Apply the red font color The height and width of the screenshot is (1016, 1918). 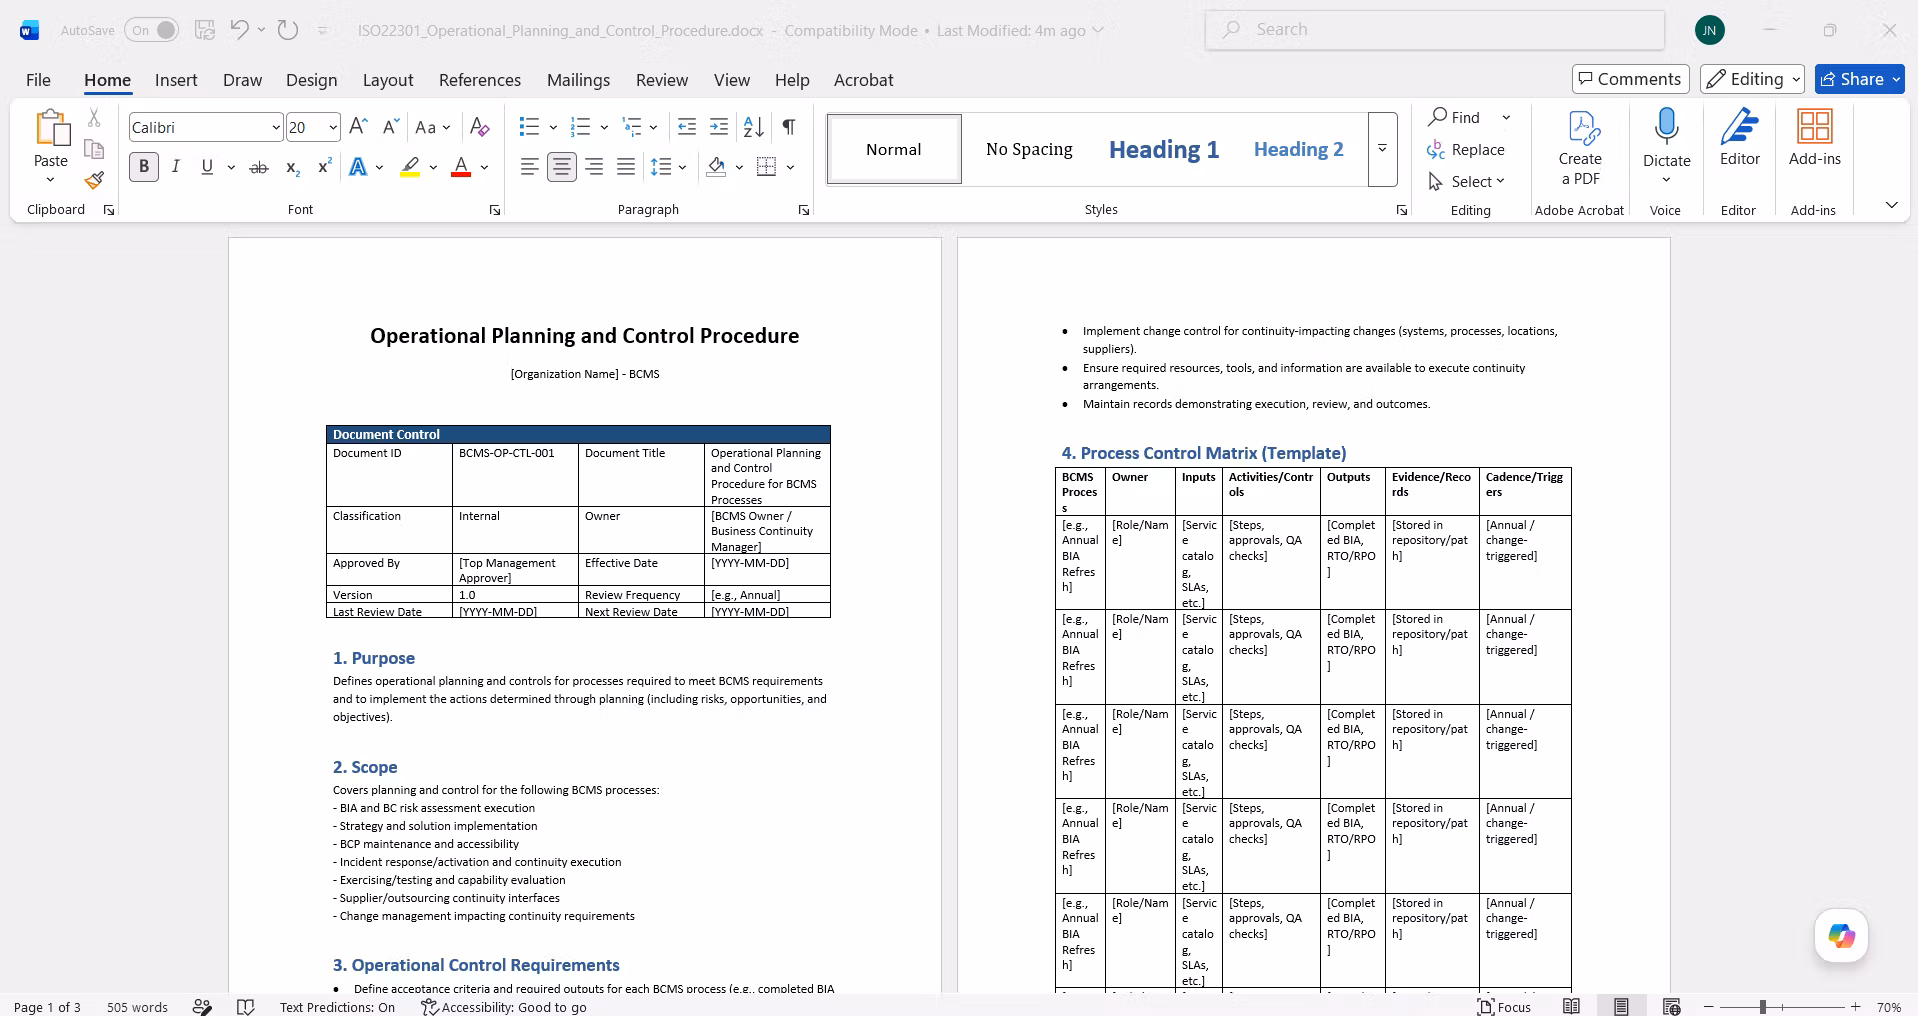(461, 167)
